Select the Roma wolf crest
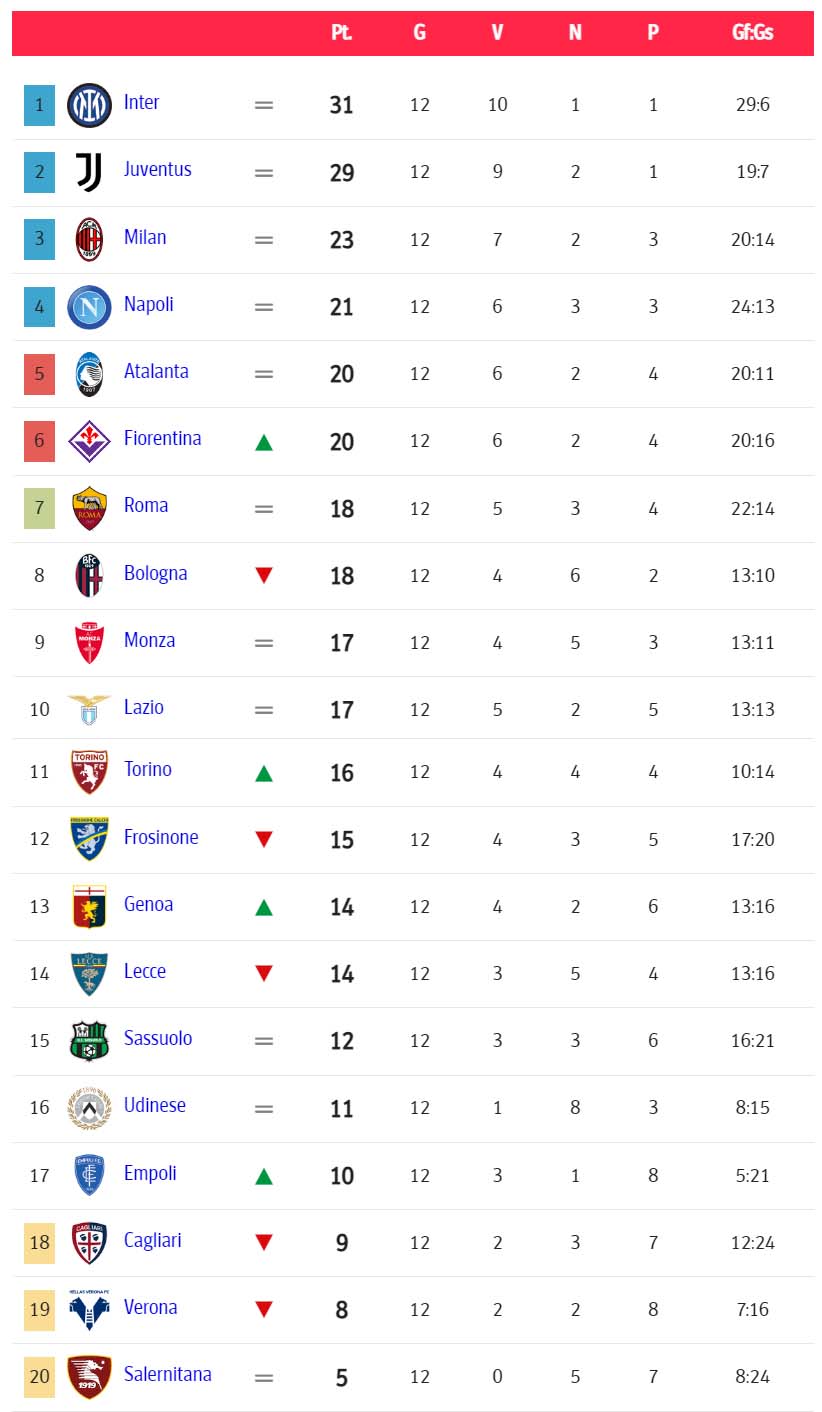Screen dimensions: 822x1412 click(89, 508)
